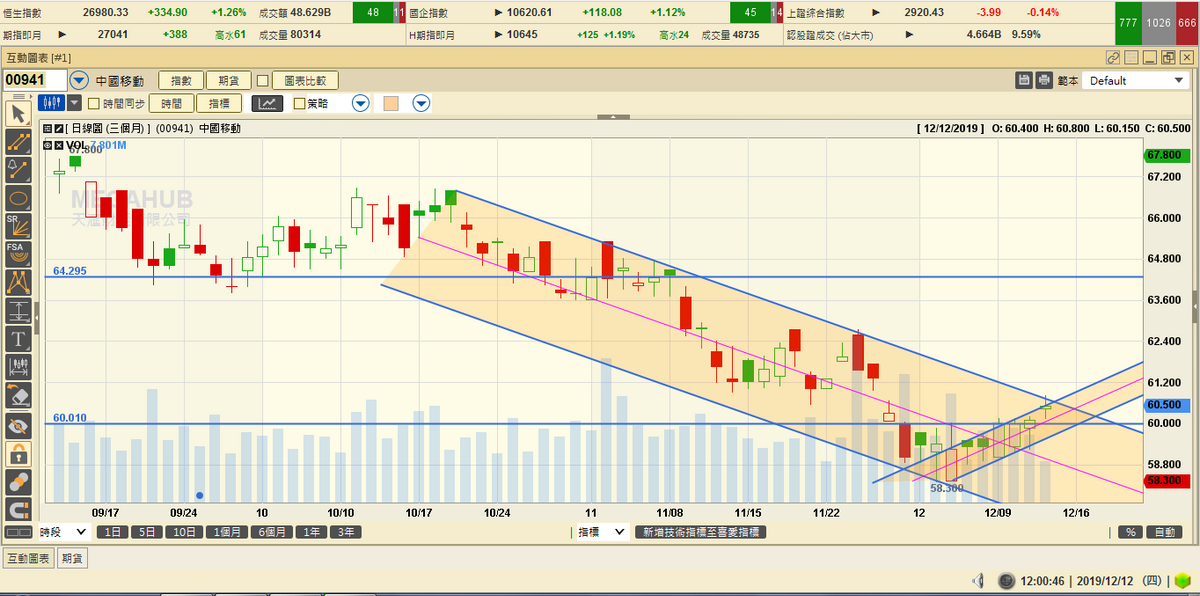Expand the 上證綜合指數 arrow
This screenshot has height=596, width=1200.
click(876, 13)
